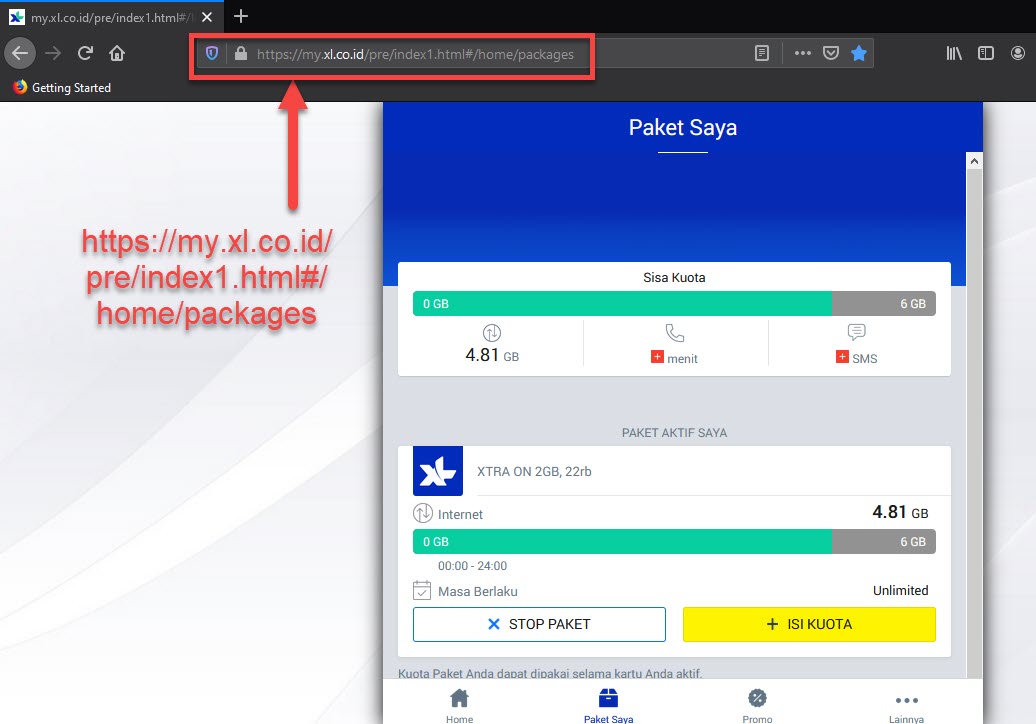Reload the current page
Screen dimensions: 1036x724
pos(85,53)
